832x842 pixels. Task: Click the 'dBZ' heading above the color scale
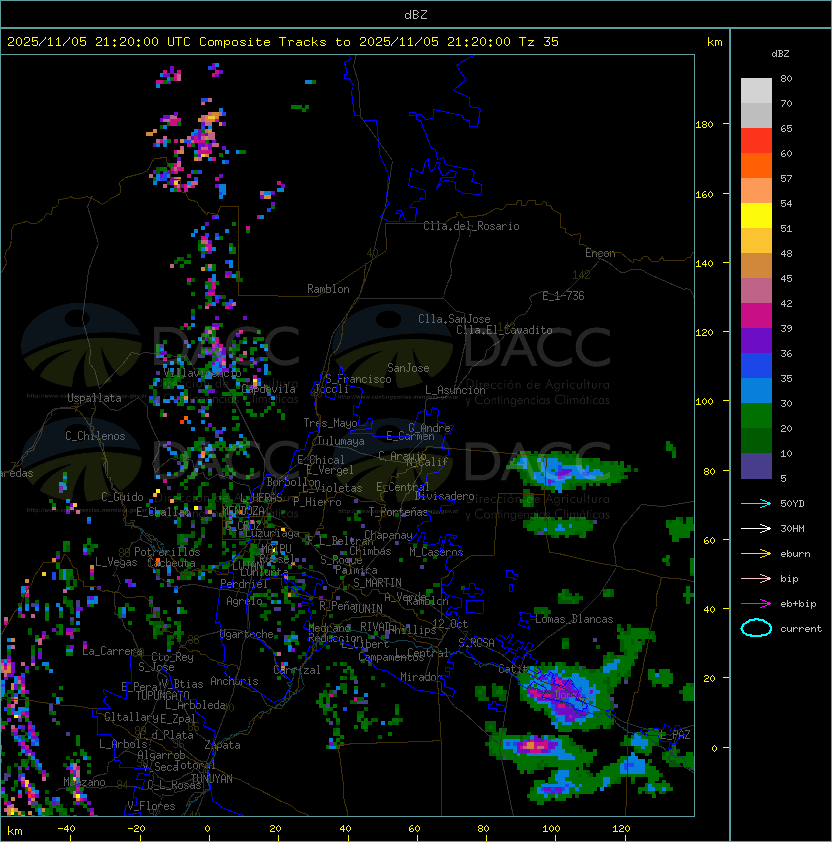pos(780,54)
